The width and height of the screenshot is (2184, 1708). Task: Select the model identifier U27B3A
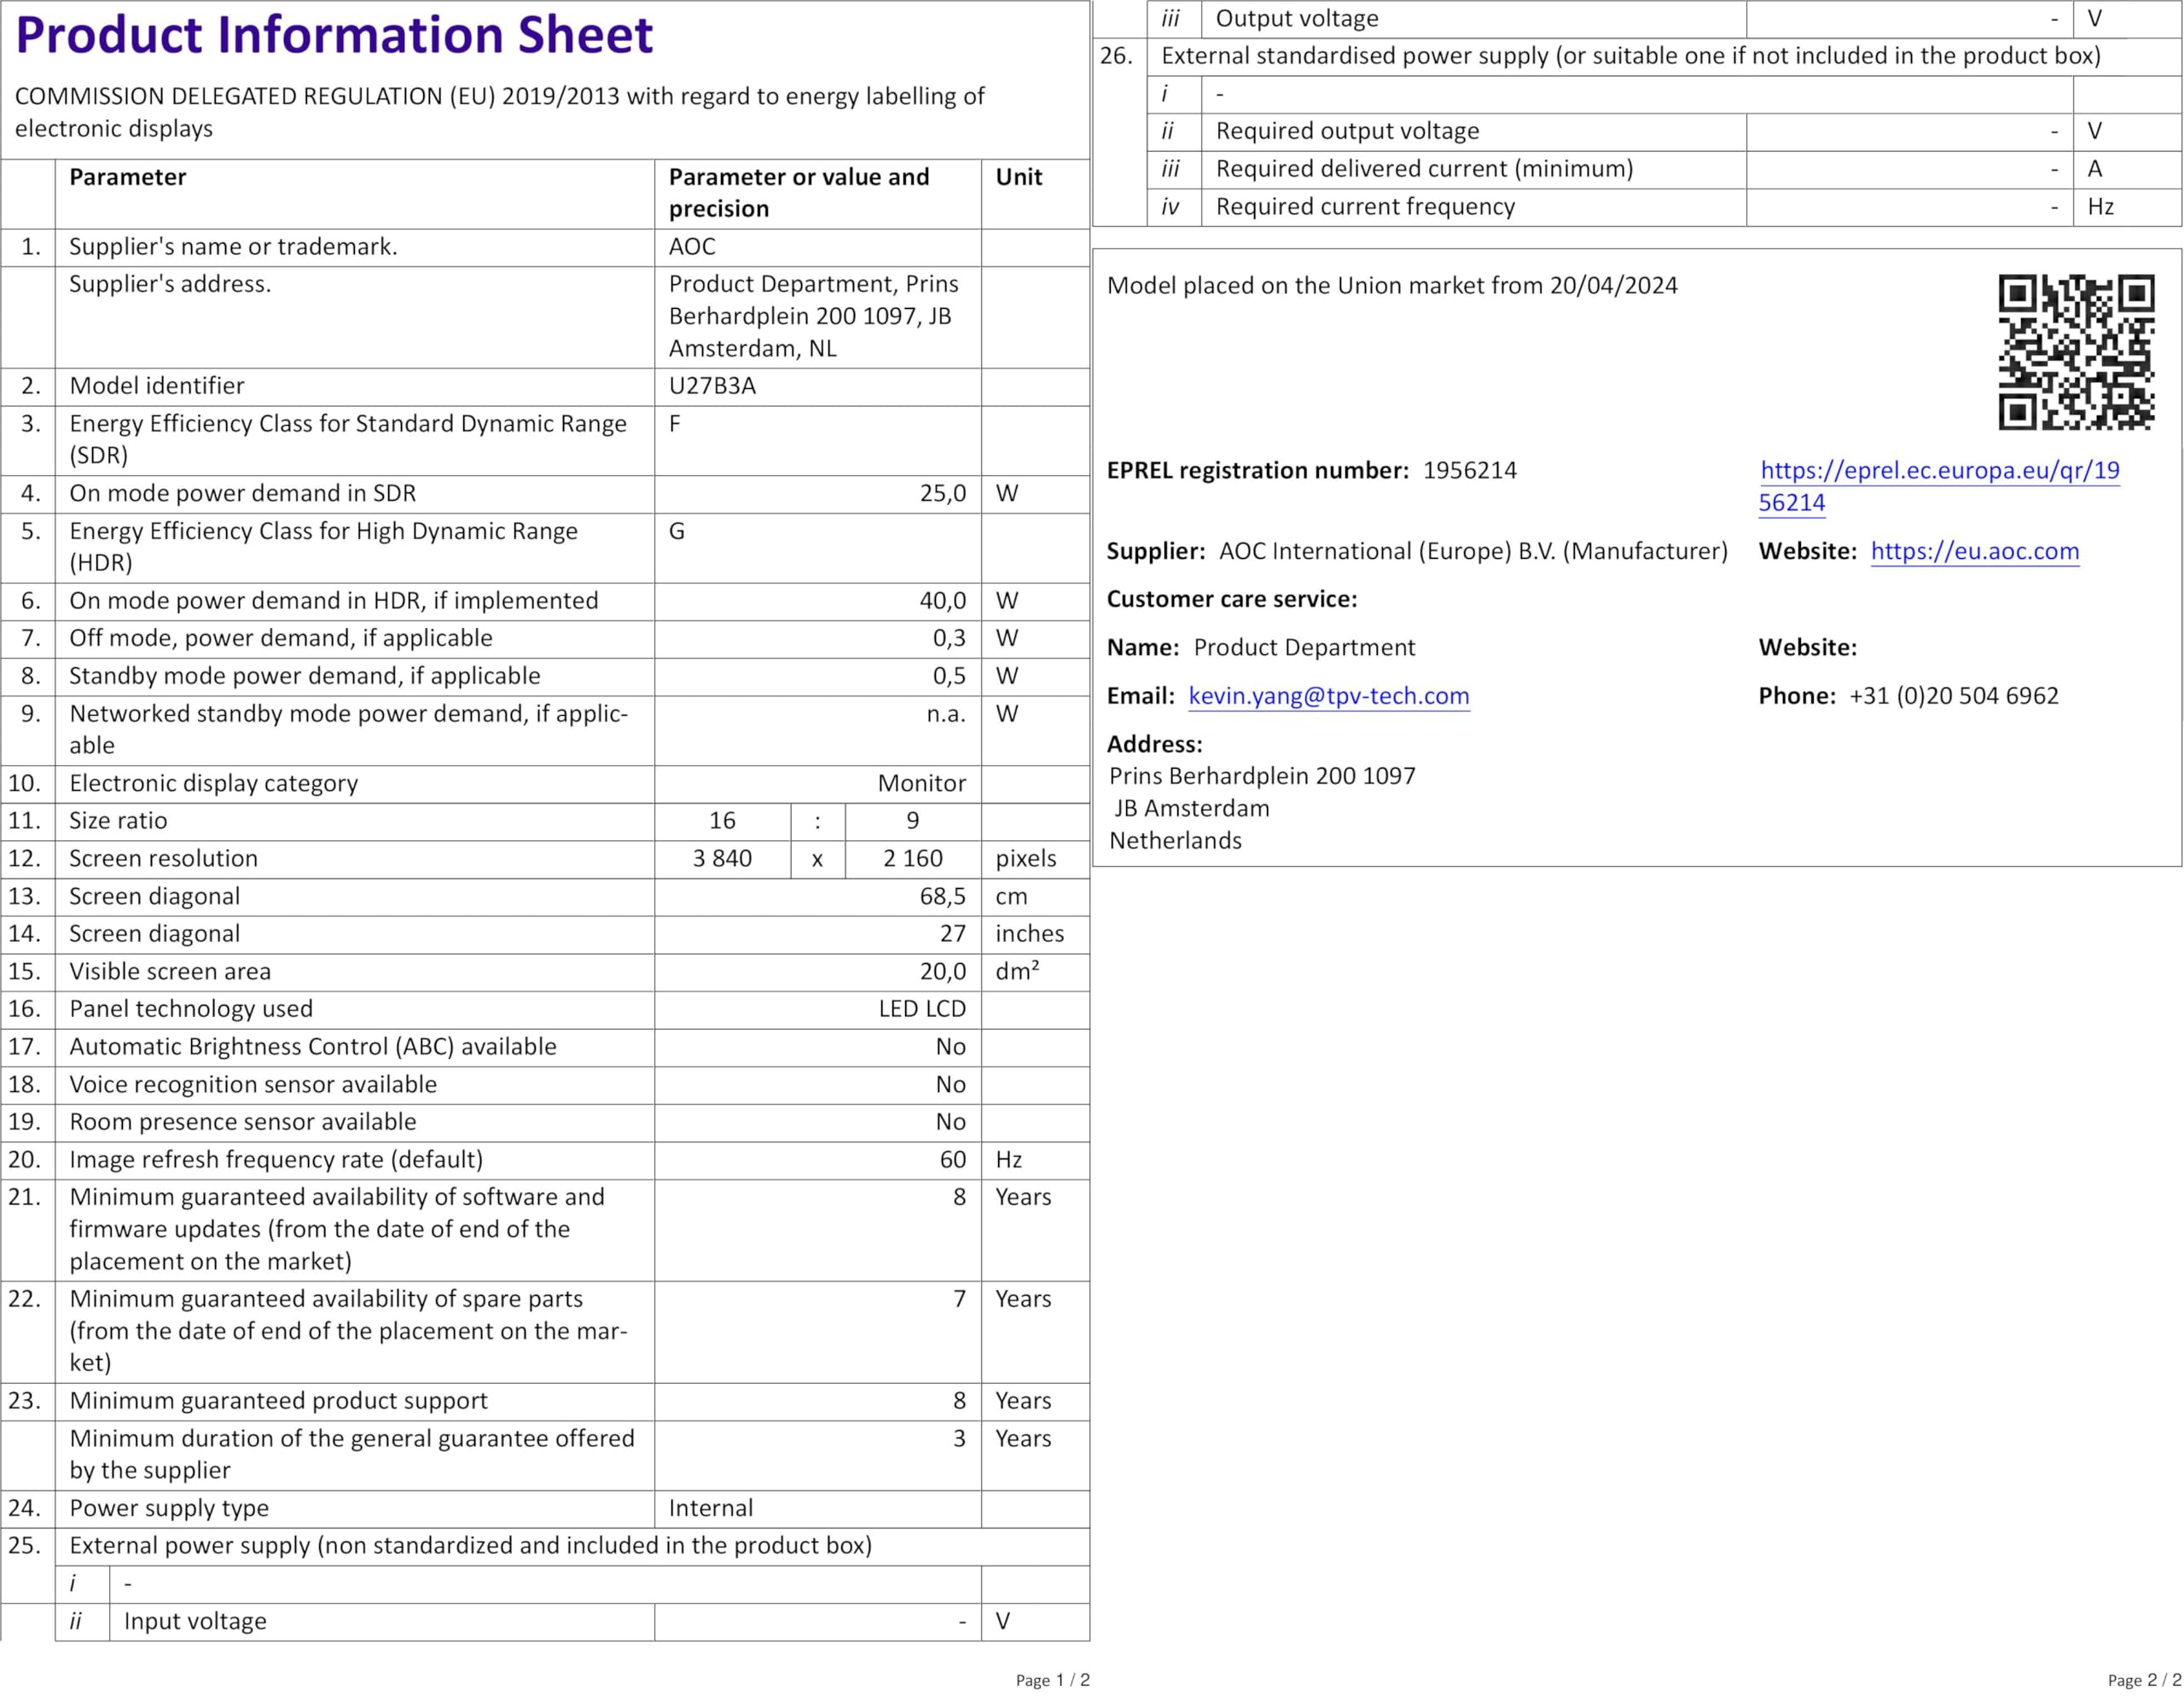[712, 386]
